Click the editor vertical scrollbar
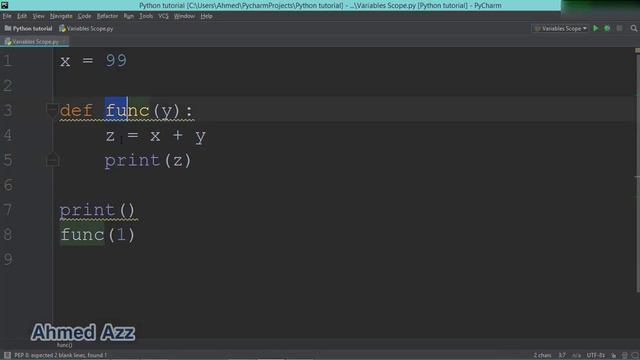 coord(637,173)
